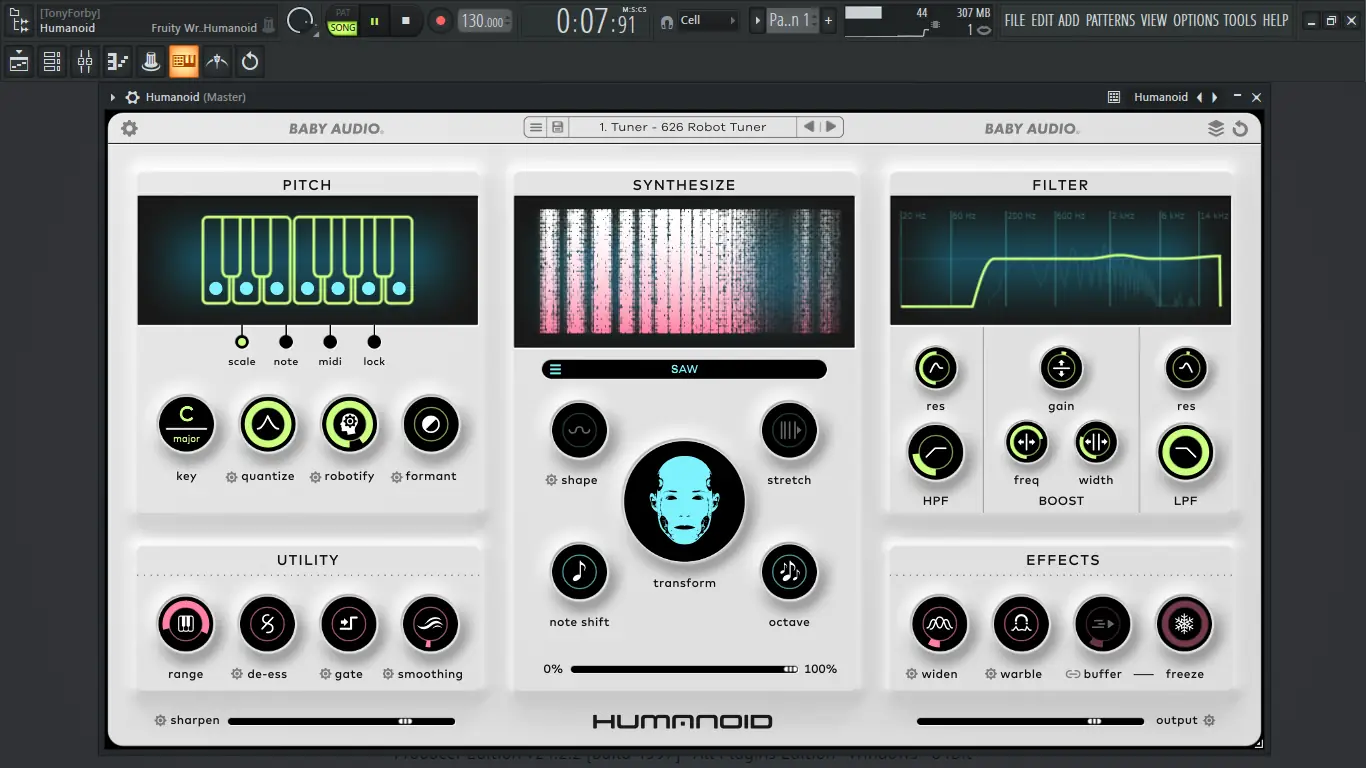
Task: Click the formant knob
Action: 431,425
